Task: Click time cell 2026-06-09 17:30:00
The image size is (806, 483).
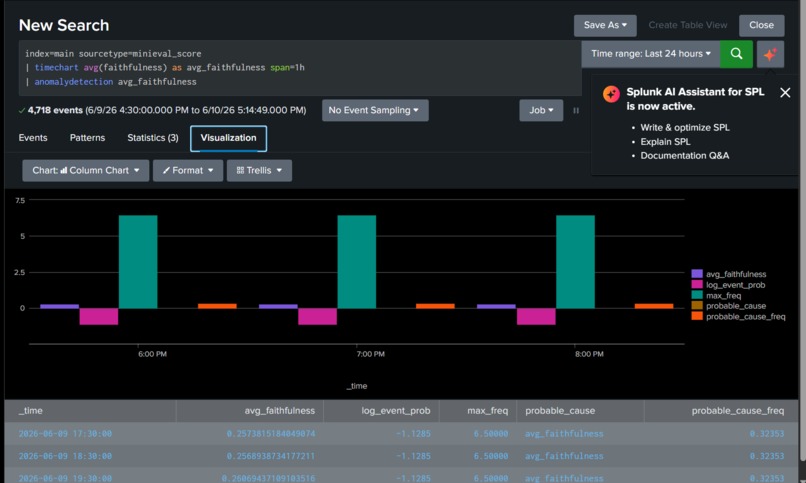Action: [65, 434]
